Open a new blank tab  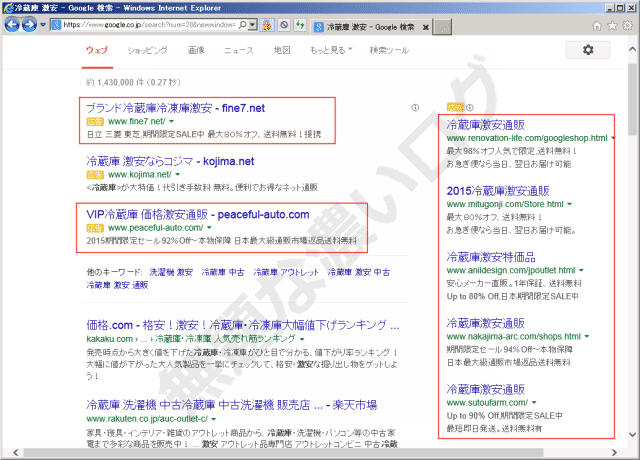coord(442,27)
